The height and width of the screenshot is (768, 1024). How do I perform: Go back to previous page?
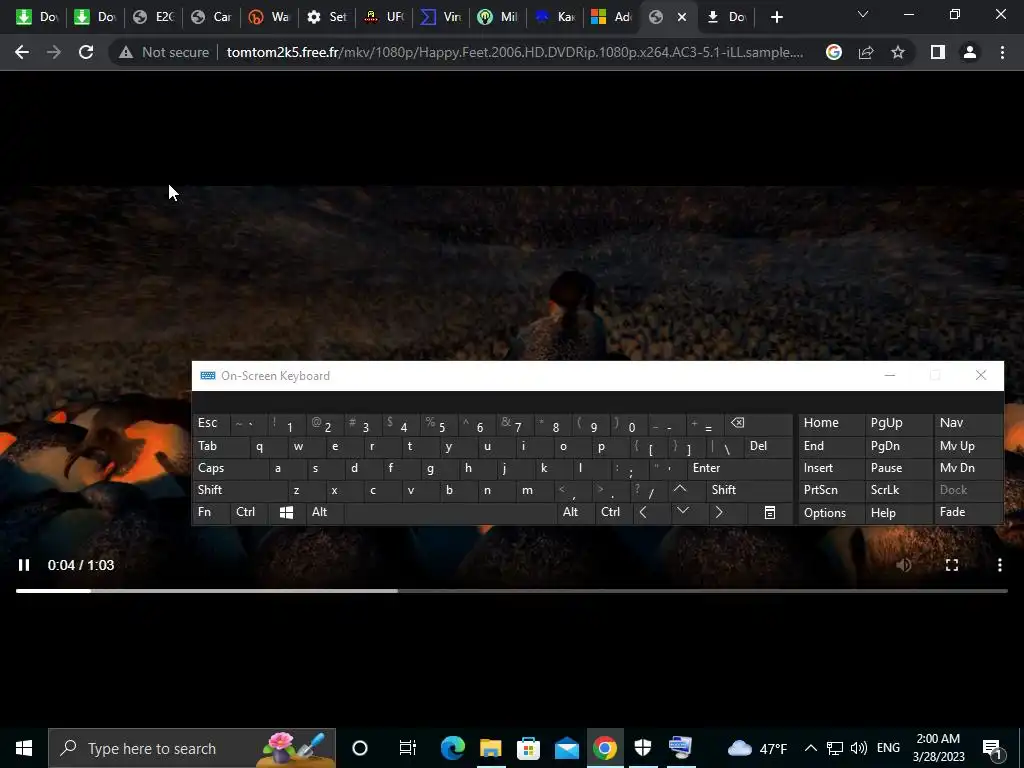coord(22,52)
